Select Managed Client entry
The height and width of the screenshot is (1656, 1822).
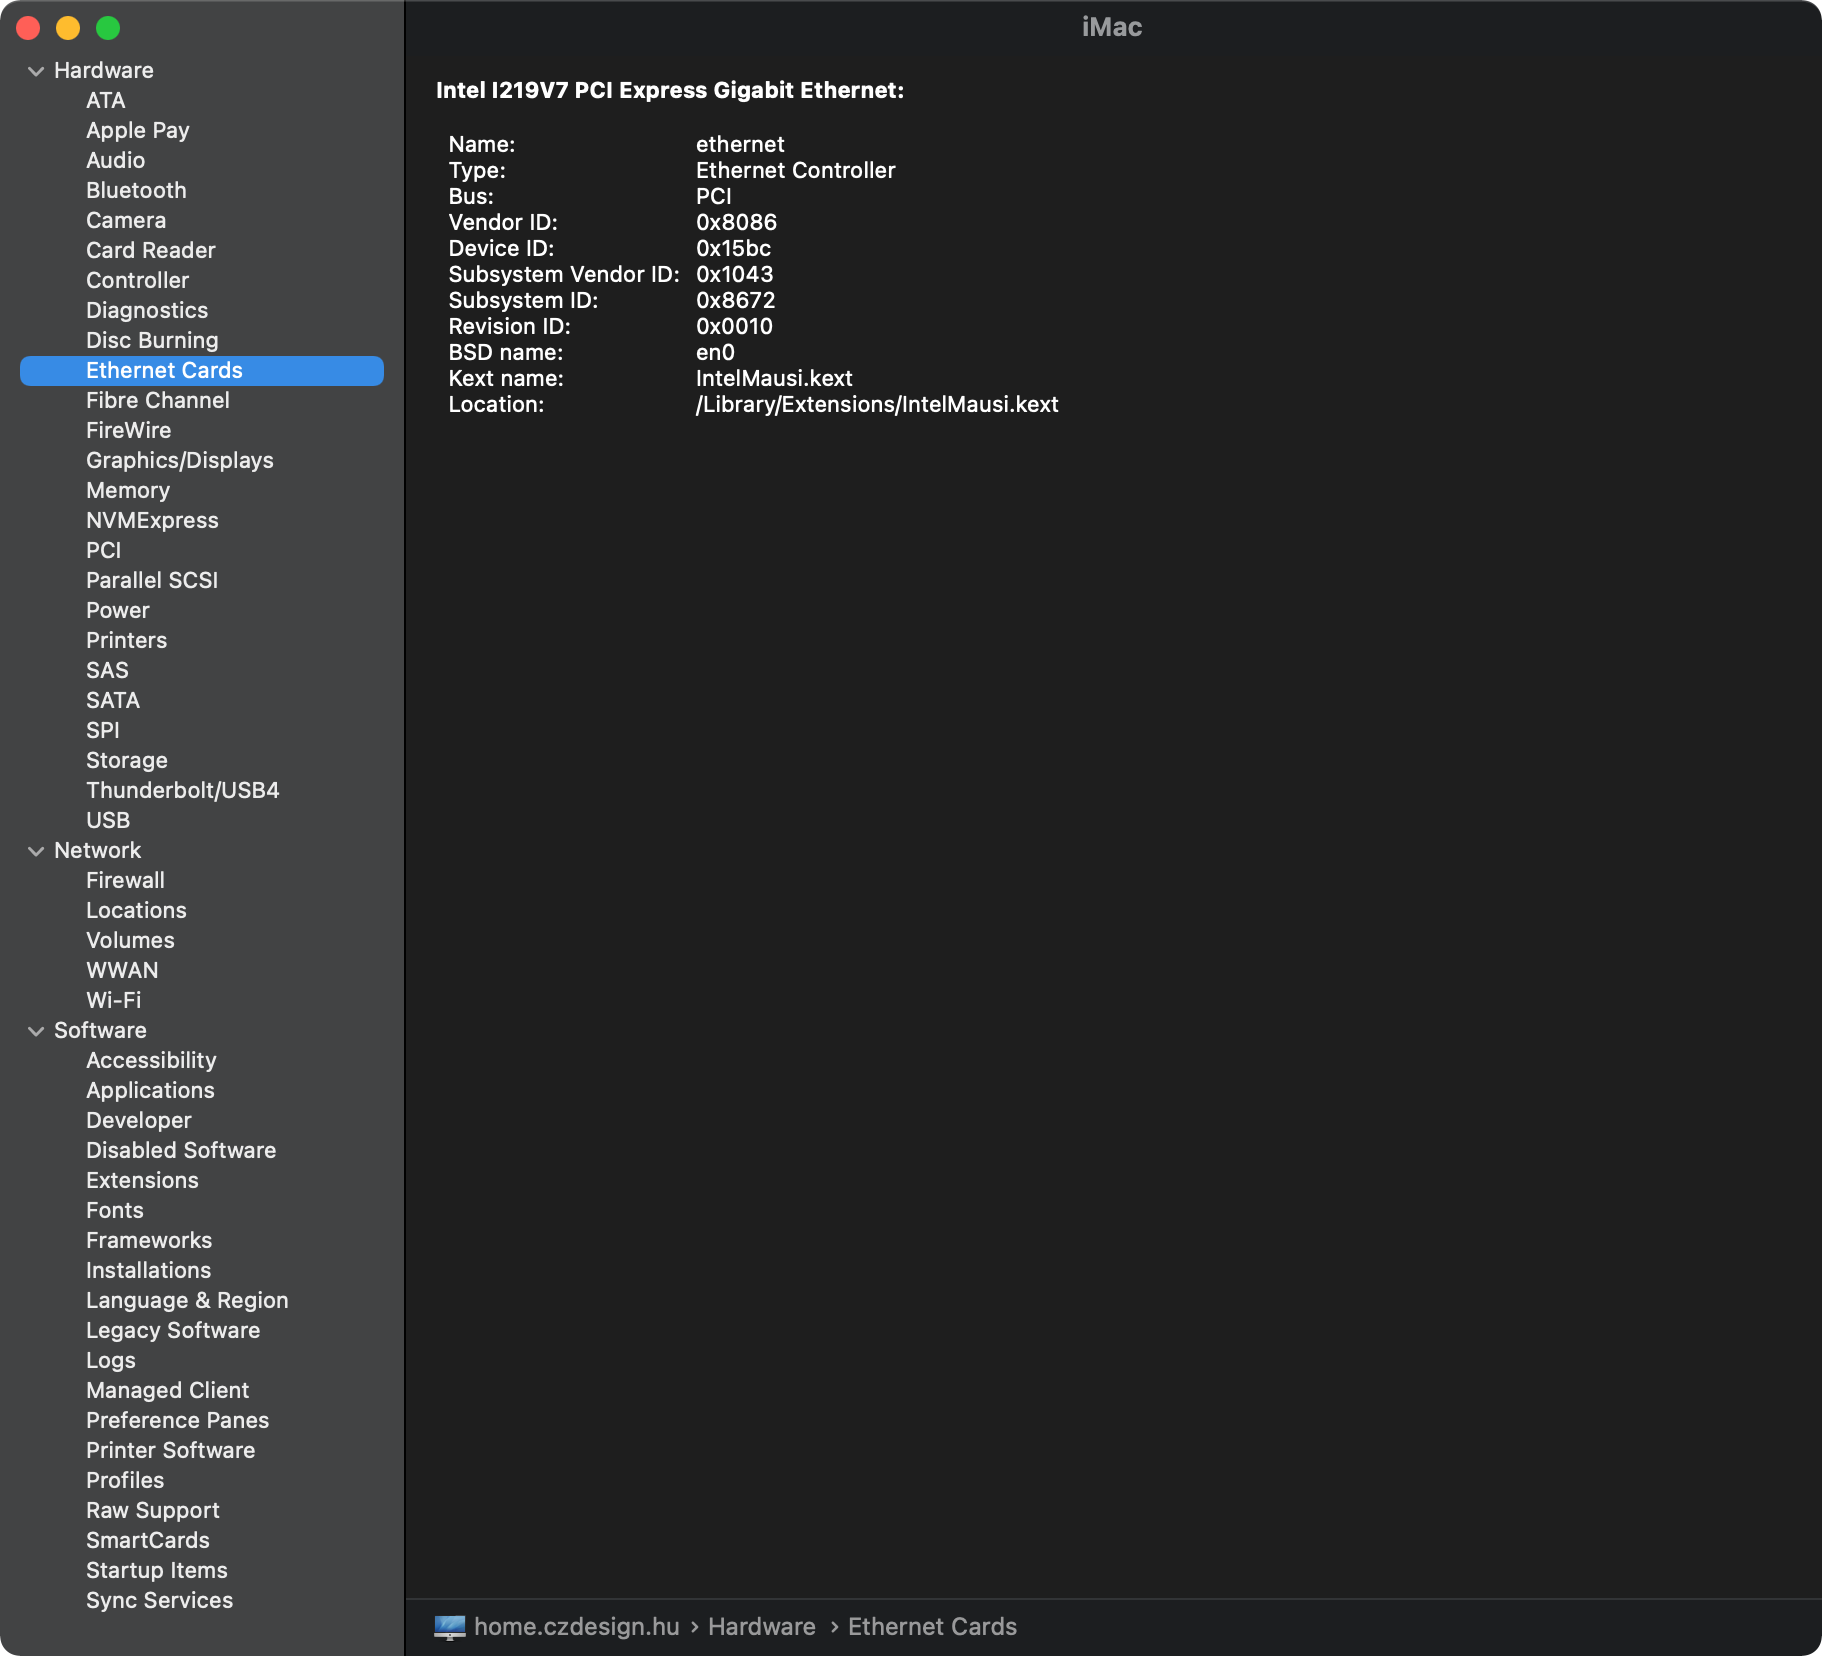[168, 1390]
